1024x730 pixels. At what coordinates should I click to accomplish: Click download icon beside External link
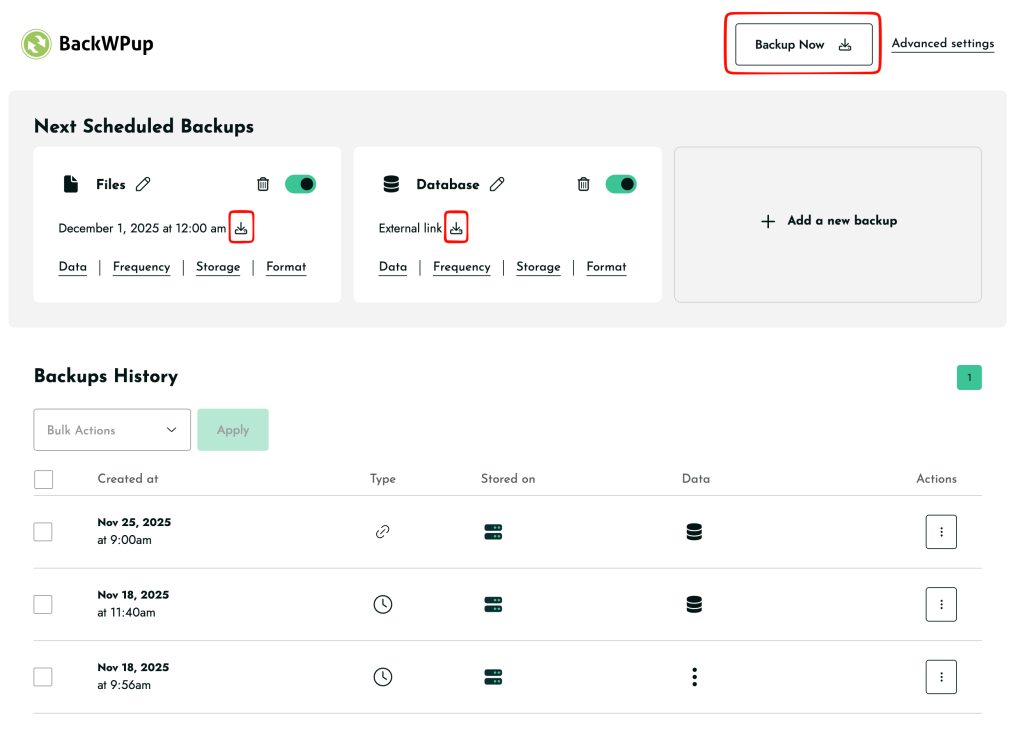coord(456,228)
